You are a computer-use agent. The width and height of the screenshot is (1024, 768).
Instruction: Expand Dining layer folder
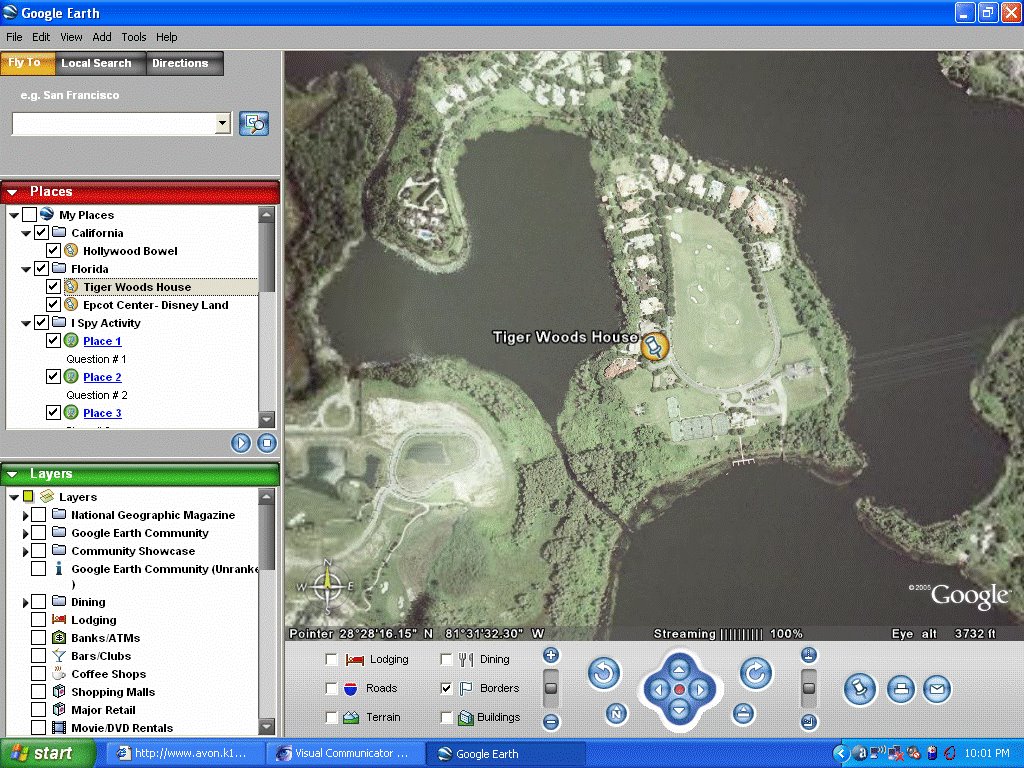(25, 602)
